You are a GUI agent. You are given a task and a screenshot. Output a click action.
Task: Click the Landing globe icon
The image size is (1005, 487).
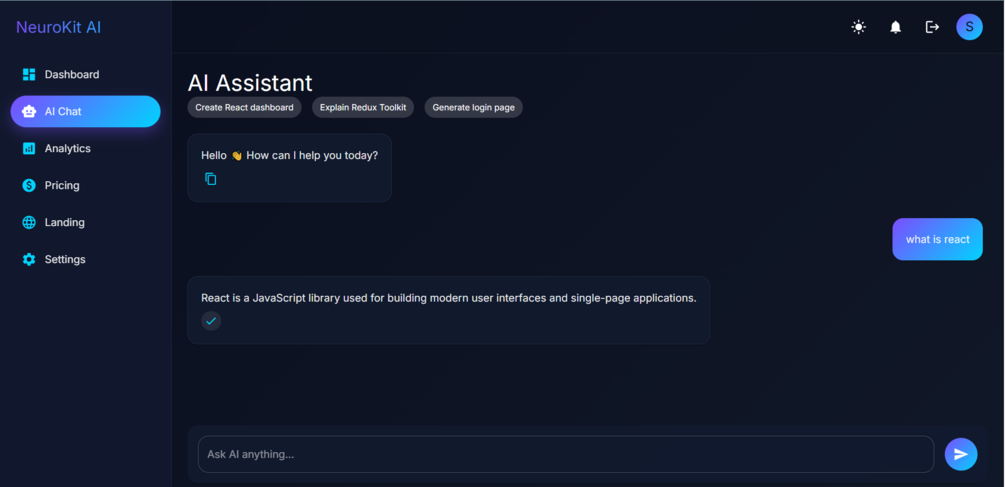29,222
